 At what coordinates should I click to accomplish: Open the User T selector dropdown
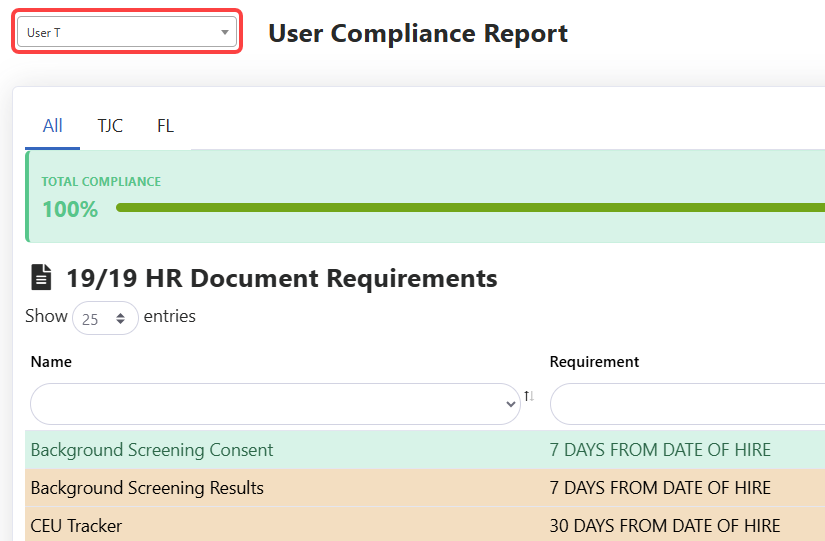point(127,33)
